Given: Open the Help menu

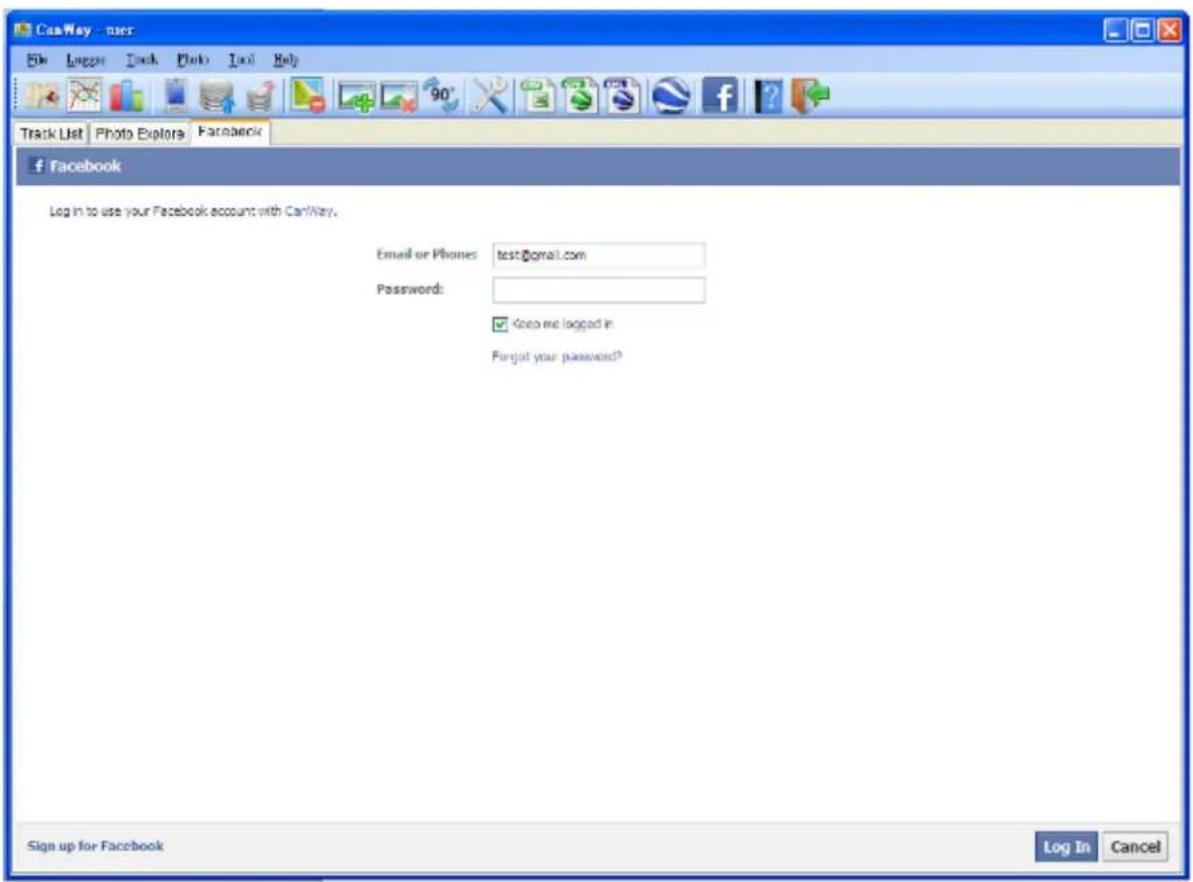Looking at the screenshot, I should pyautogui.click(x=285, y=59).
